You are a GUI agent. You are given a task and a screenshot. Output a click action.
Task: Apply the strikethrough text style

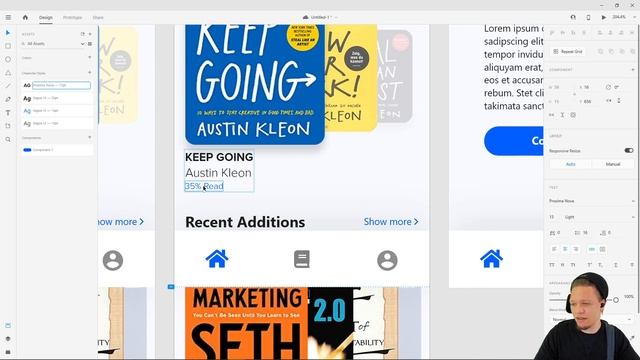pyautogui.click(x=631, y=265)
